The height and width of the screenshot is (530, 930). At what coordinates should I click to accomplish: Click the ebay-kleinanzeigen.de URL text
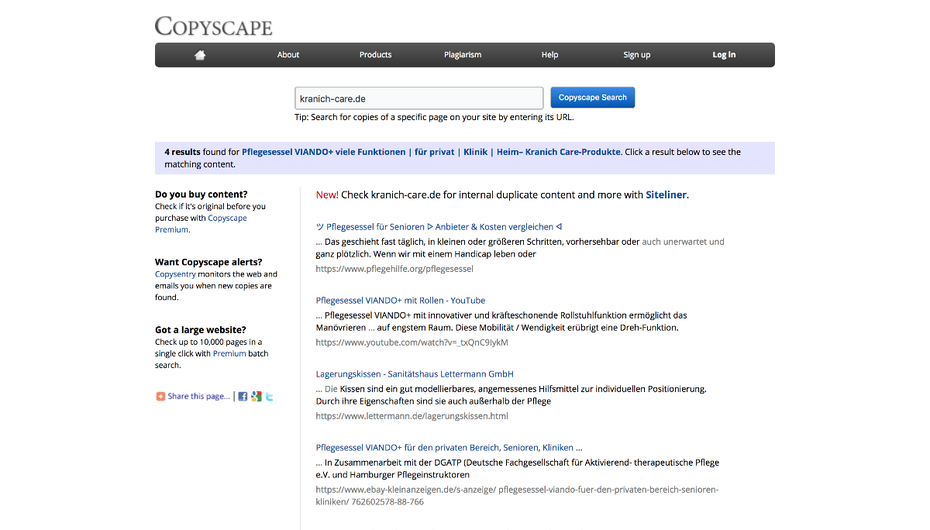517,496
